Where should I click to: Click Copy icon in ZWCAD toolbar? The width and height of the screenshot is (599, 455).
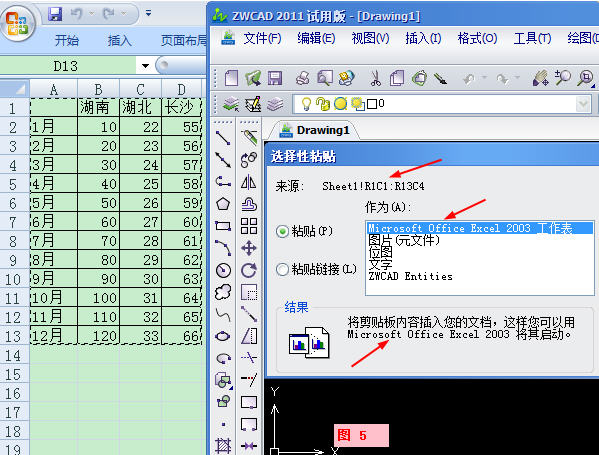point(397,78)
